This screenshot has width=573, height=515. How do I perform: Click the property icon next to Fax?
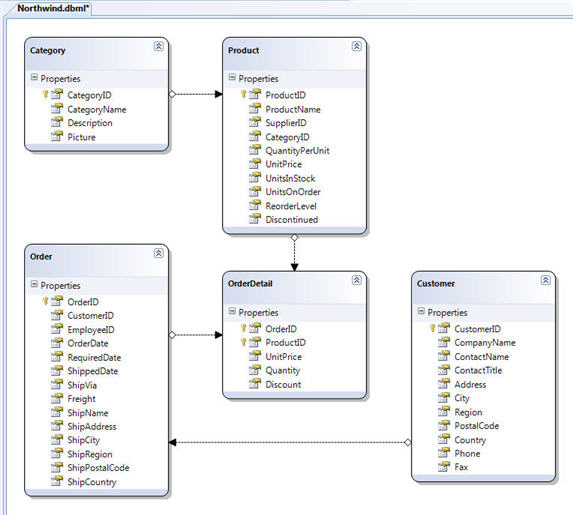click(444, 466)
